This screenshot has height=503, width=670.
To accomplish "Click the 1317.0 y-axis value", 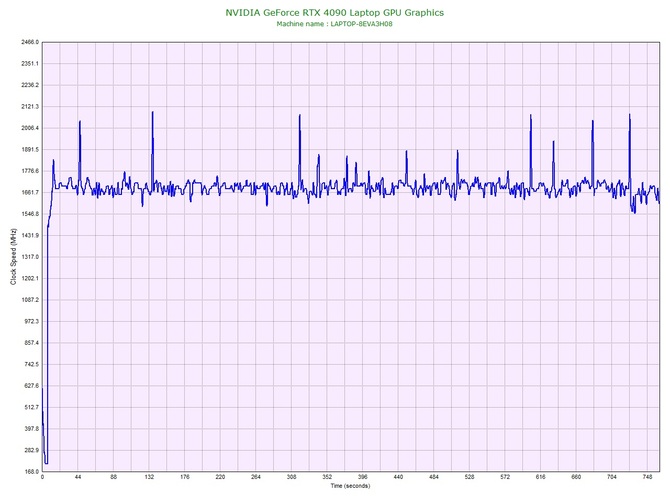I will [29, 257].
